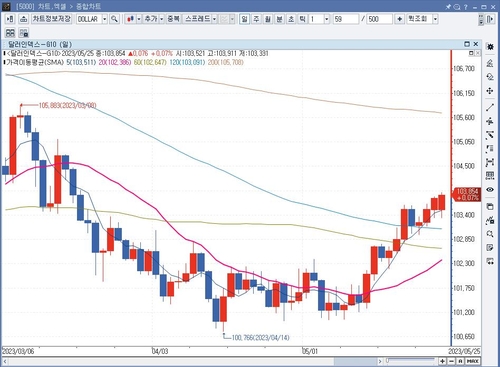Click the zoom slider at bottom

point(411,361)
